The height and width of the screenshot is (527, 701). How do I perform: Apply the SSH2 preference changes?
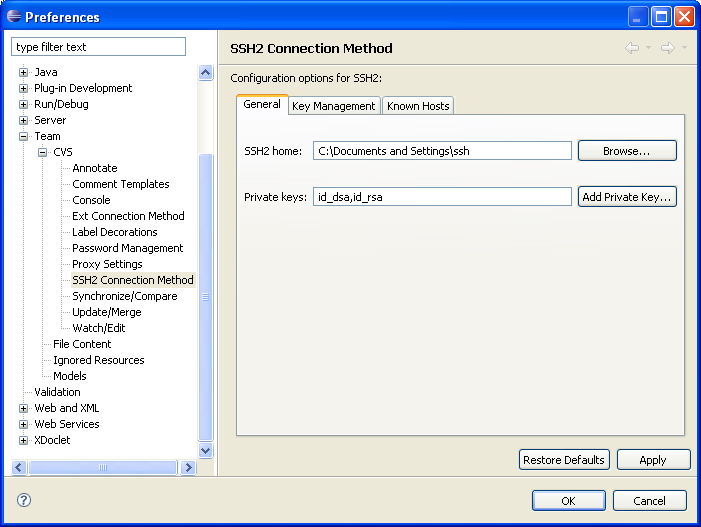653,460
